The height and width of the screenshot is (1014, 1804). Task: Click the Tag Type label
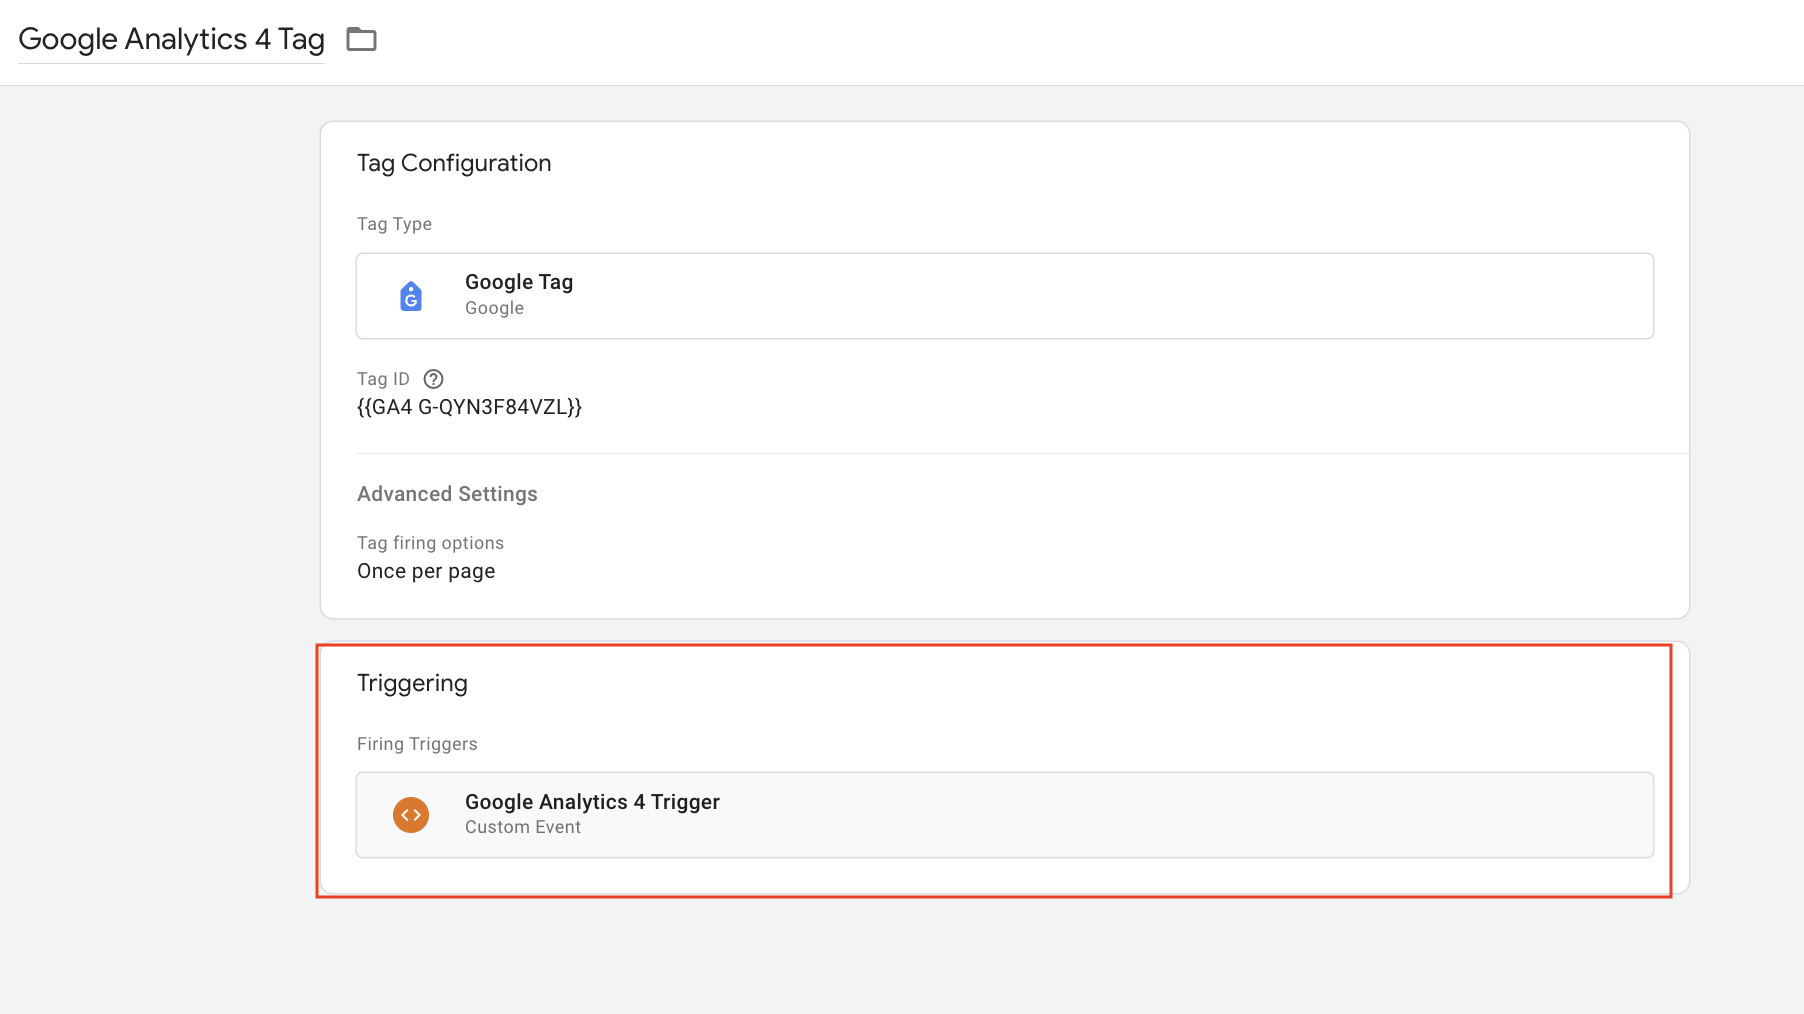tap(394, 224)
